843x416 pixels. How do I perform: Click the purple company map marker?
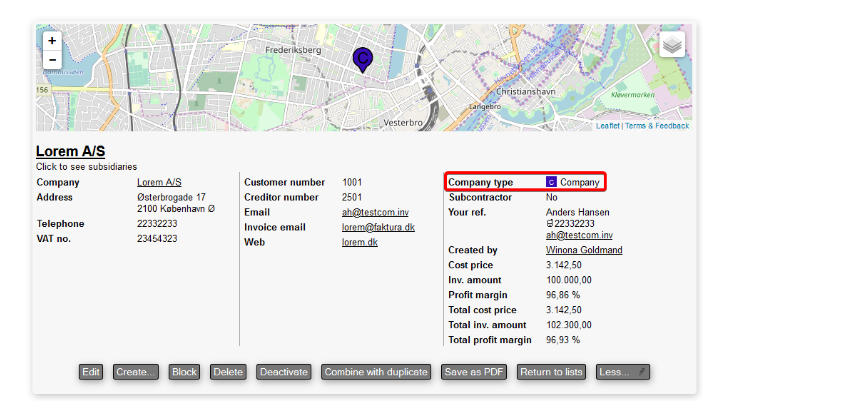pos(363,60)
